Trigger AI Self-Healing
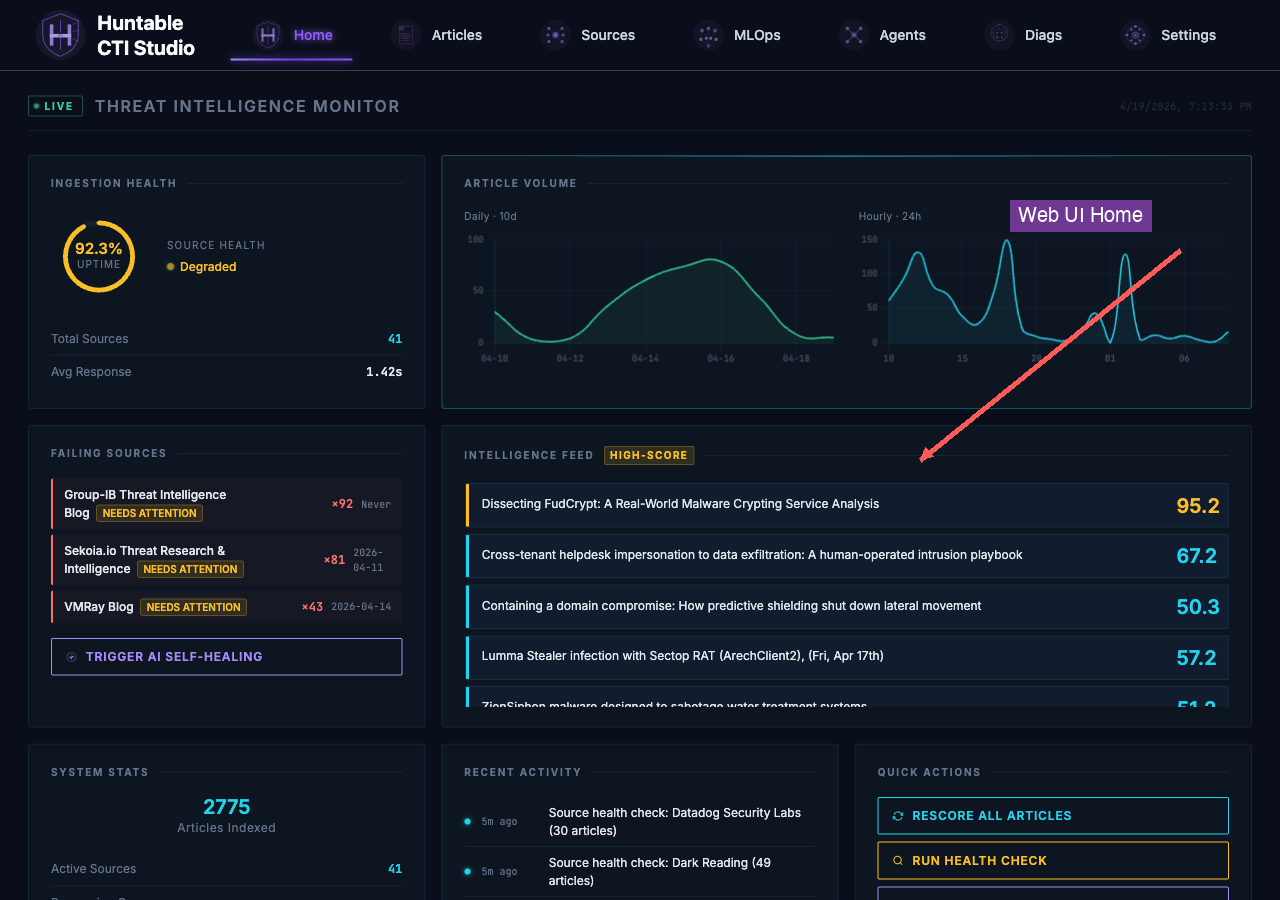Screen dimensions: 1280x900 click(x=227, y=657)
